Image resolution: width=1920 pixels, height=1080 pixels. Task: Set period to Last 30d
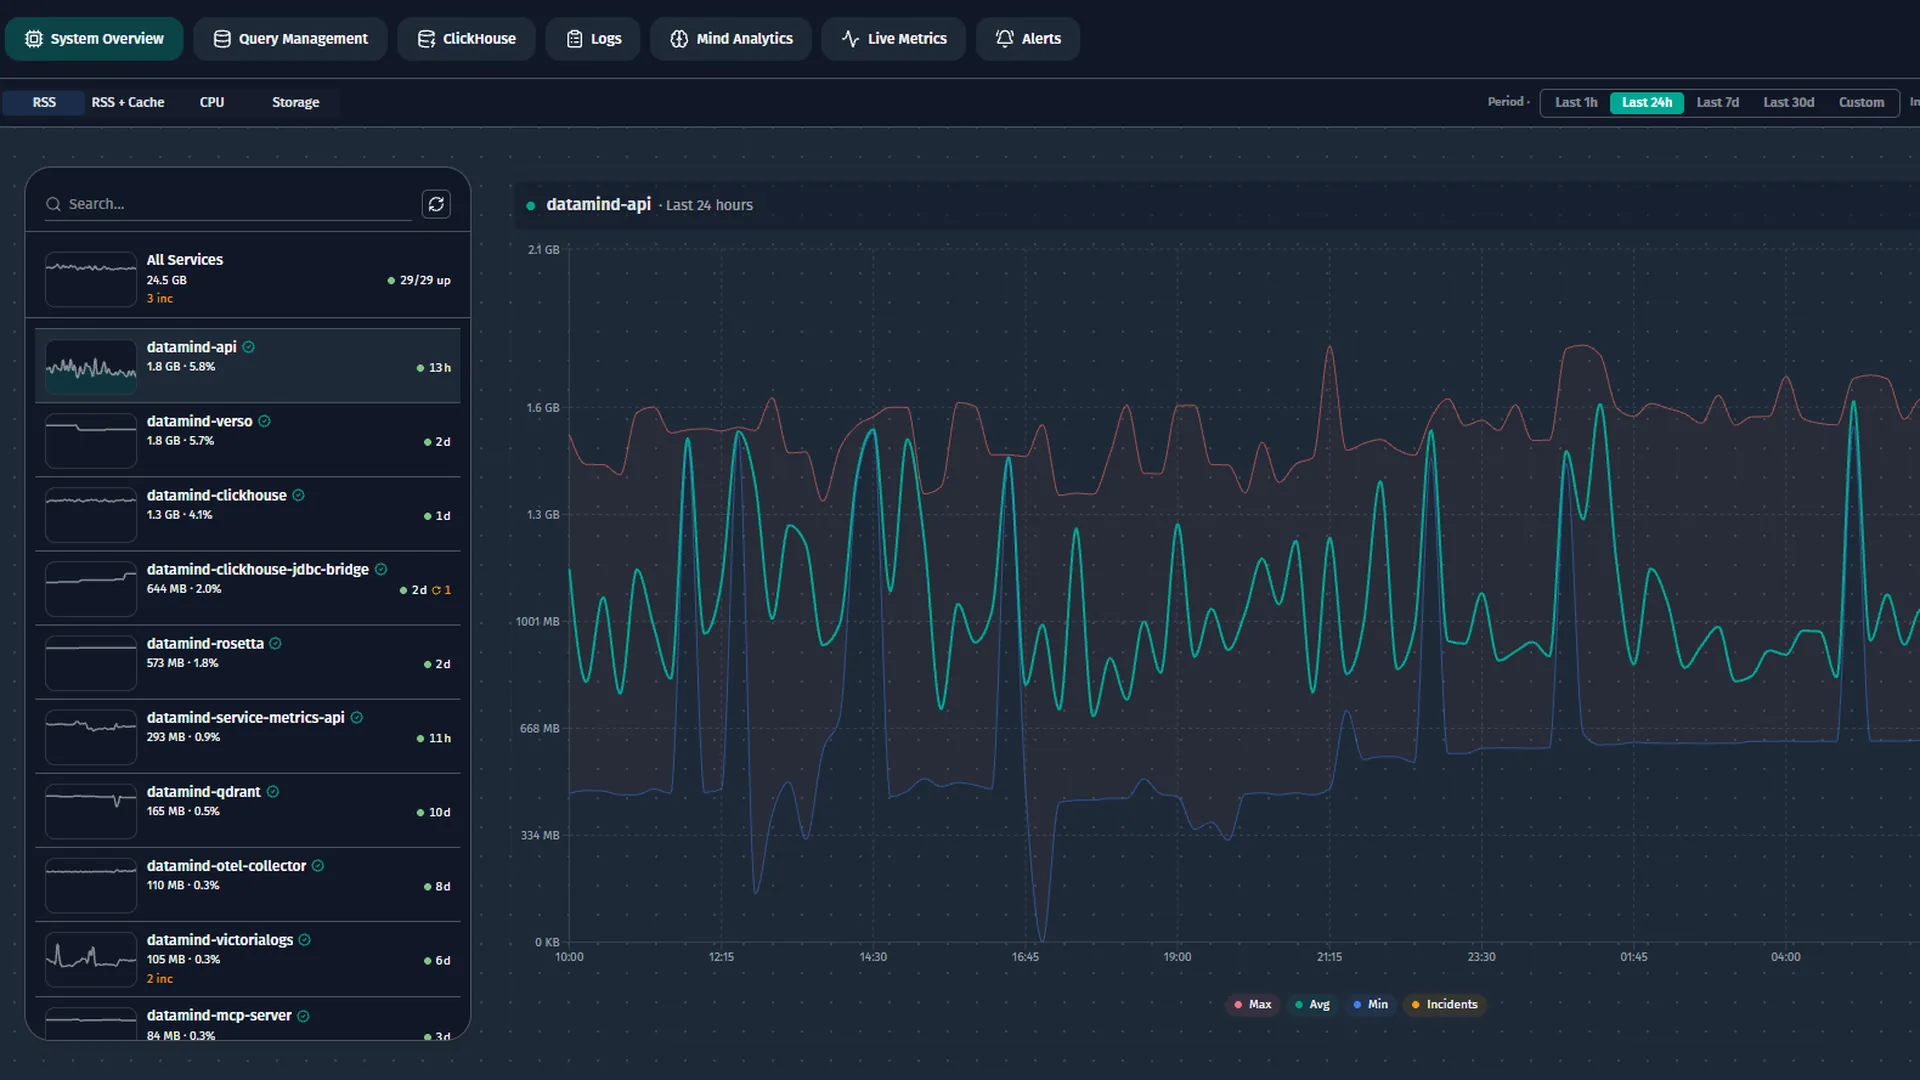[x=1789, y=102]
